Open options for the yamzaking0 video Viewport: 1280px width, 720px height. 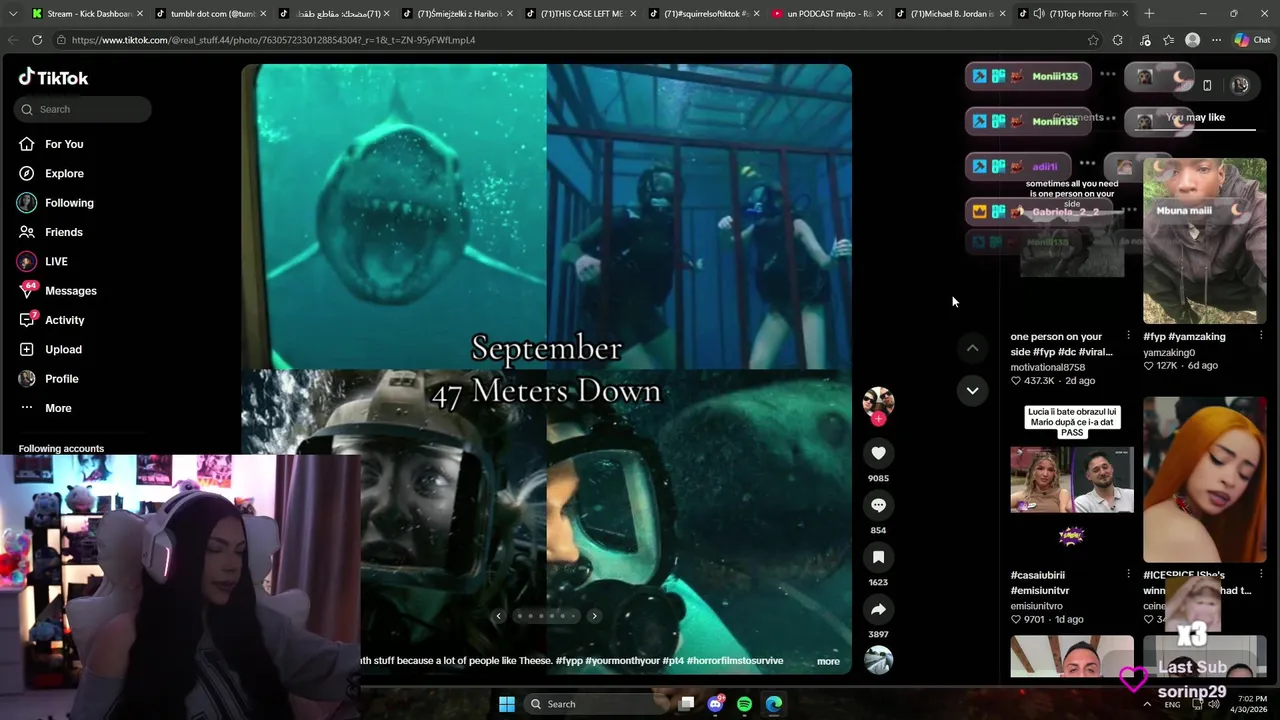click(x=1261, y=336)
